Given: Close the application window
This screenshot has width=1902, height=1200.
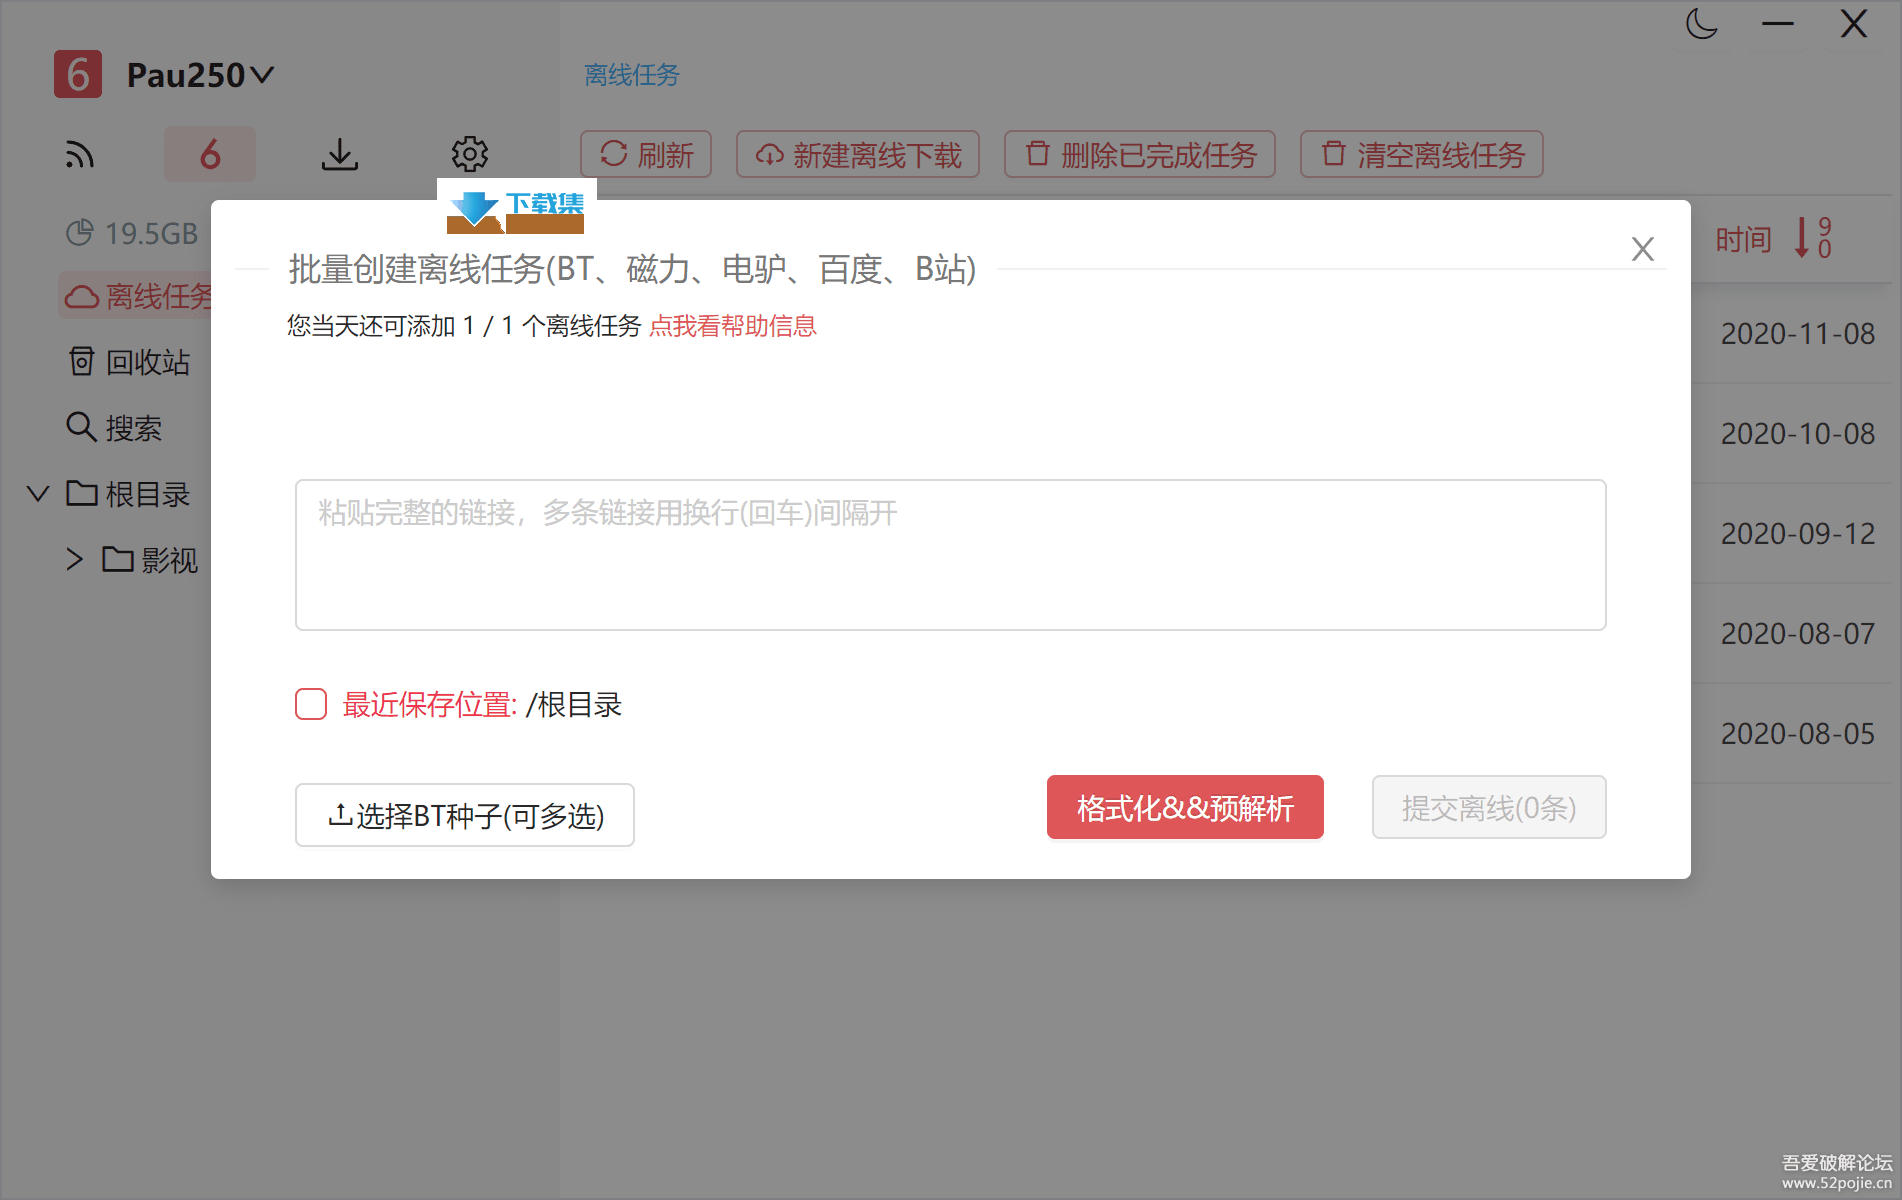Looking at the screenshot, I should point(1853,23).
